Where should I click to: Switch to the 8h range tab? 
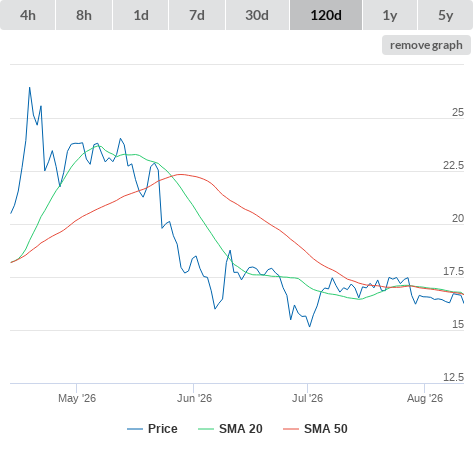tap(84, 15)
